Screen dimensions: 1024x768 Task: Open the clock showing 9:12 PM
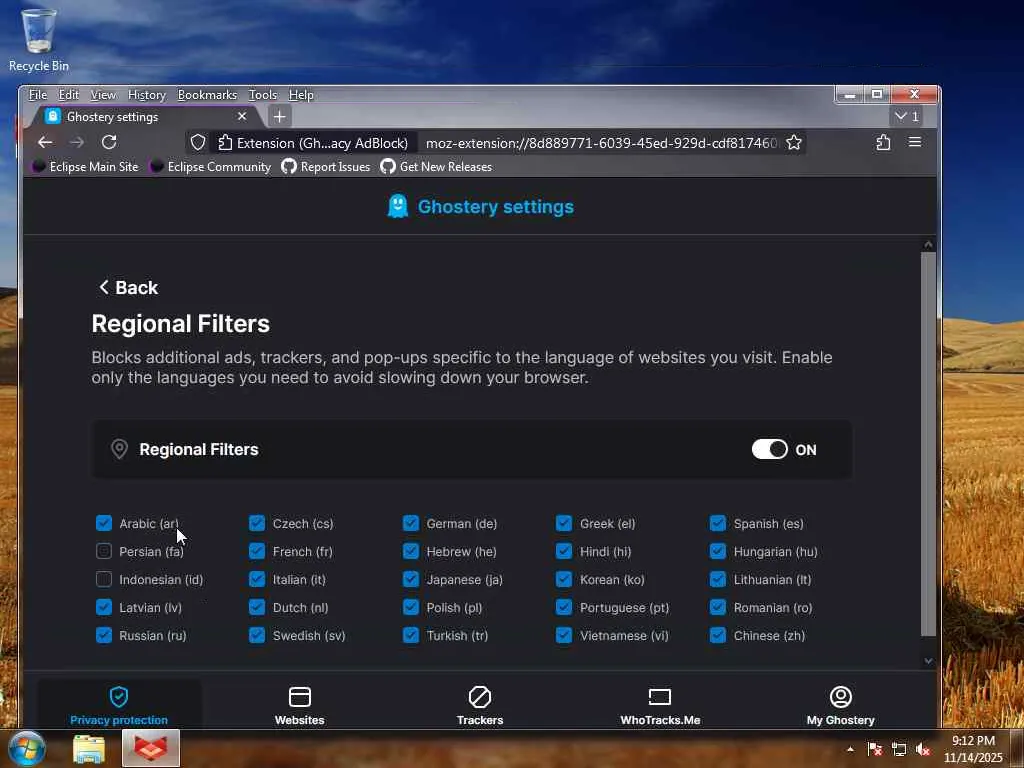pyautogui.click(x=973, y=749)
